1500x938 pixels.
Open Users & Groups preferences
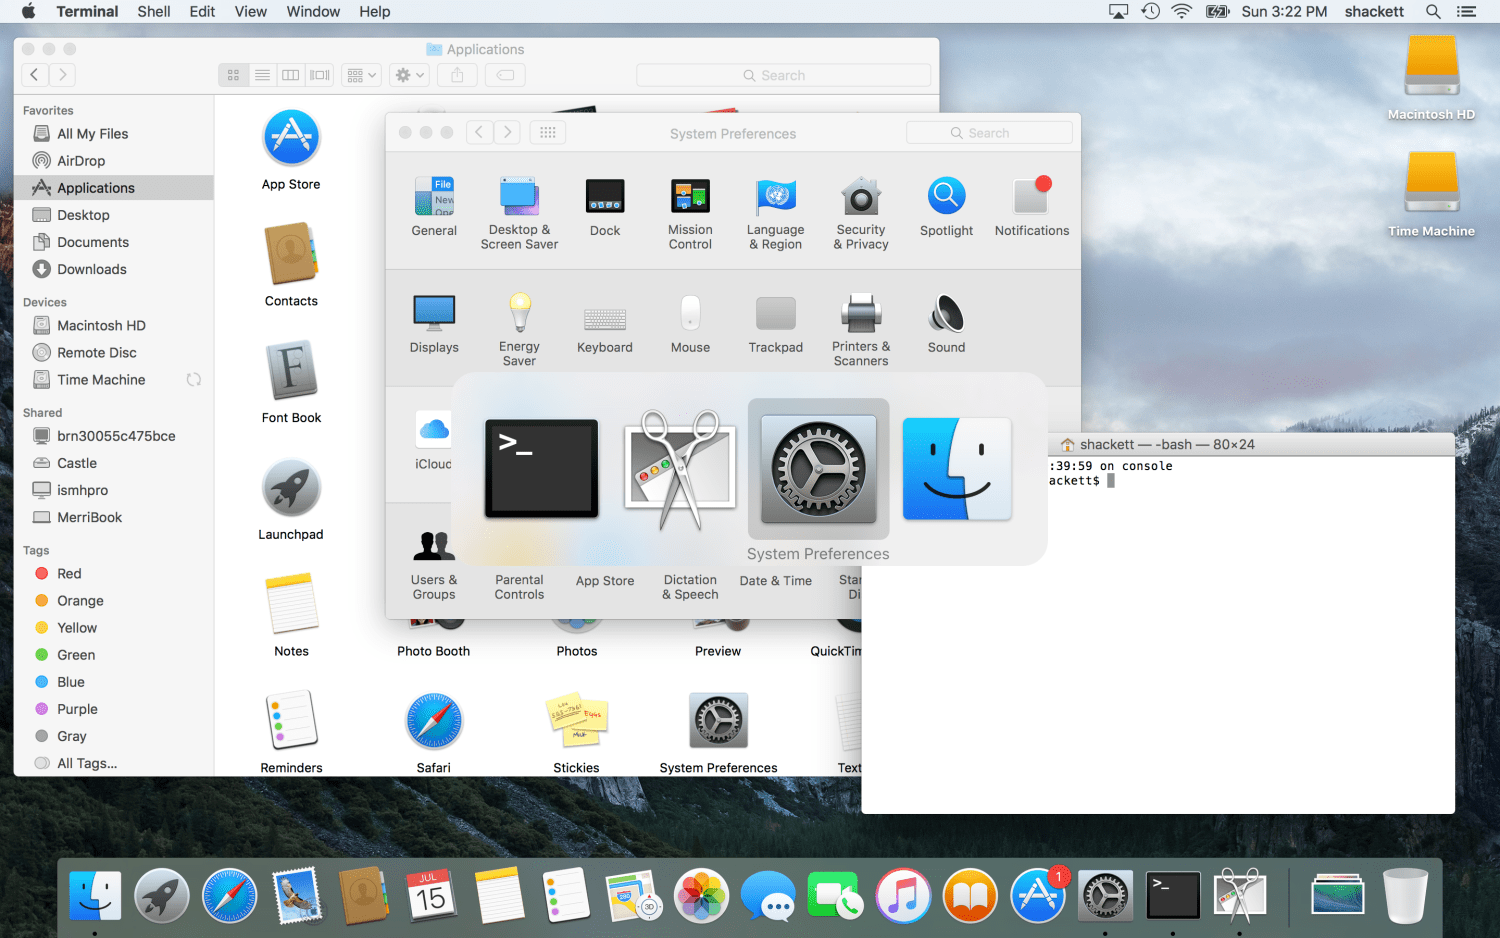pos(434,565)
